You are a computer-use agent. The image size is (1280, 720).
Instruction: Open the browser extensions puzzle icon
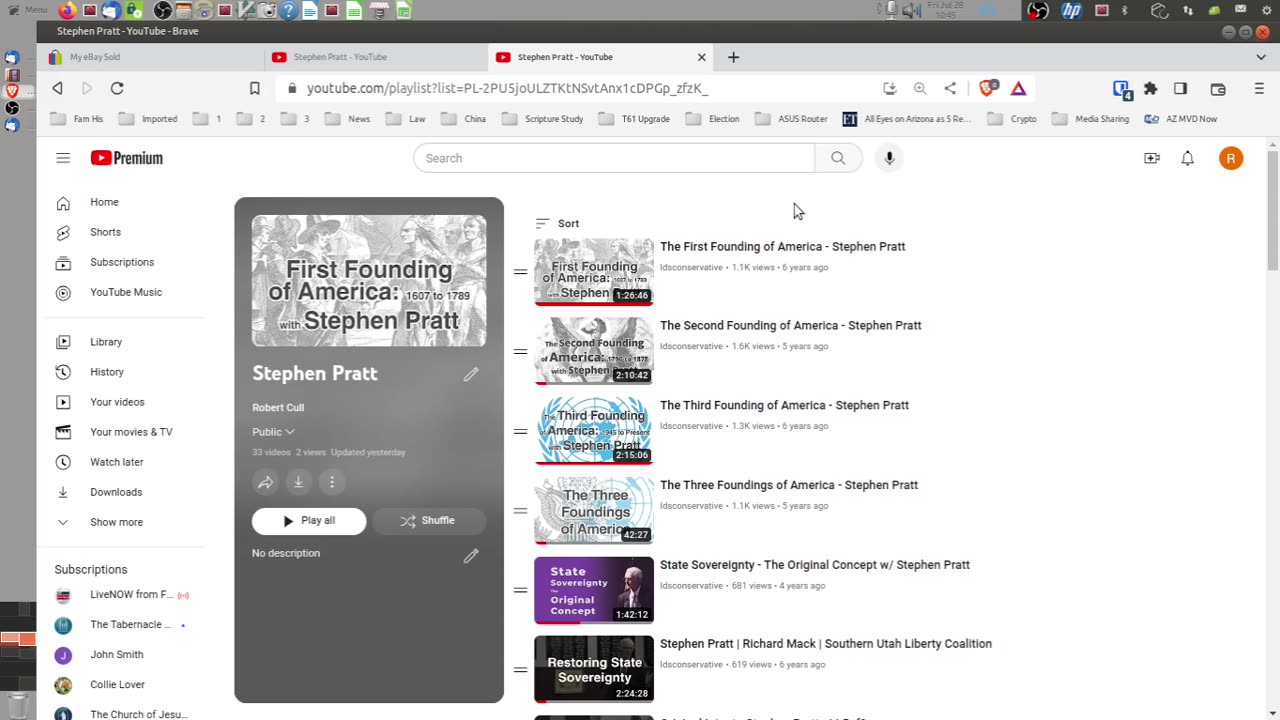tap(1151, 88)
